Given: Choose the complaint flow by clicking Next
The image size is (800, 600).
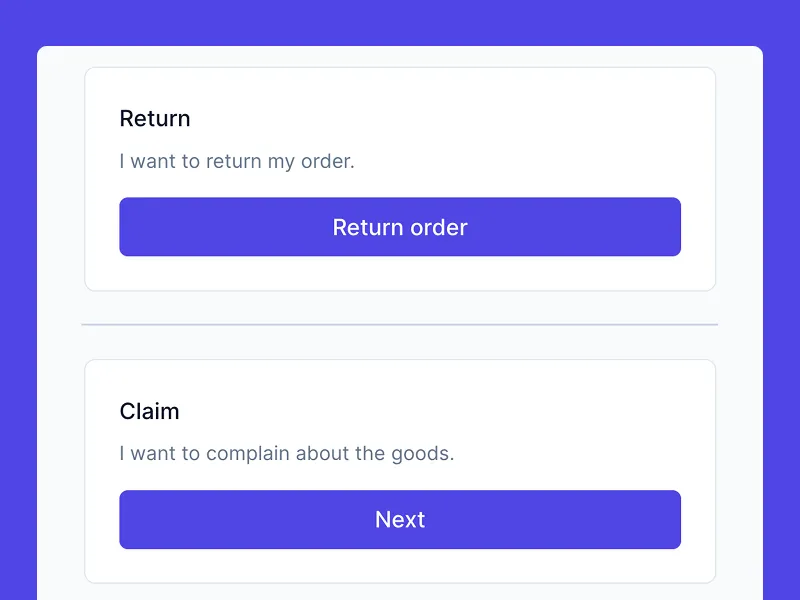Looking at the screenshot, I should 400,519.
